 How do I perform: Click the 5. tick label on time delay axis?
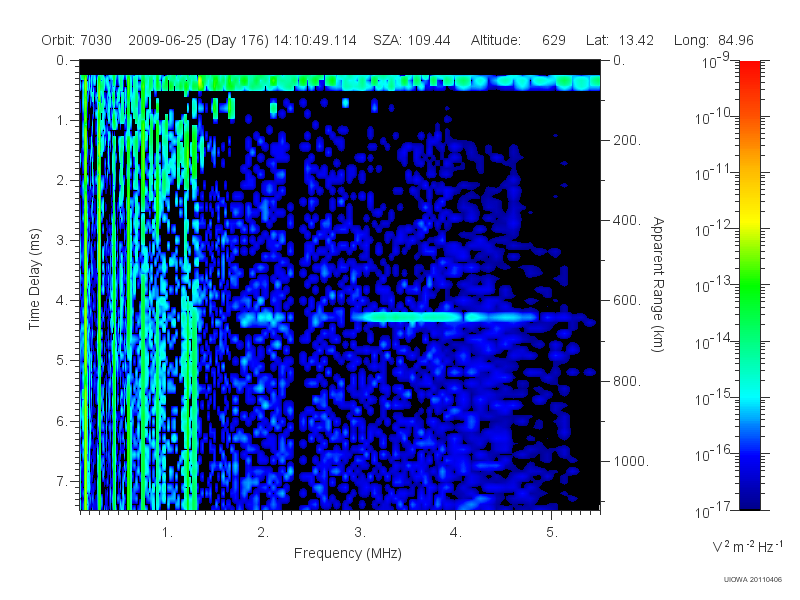pyautogui.click(x=61, y=360)
